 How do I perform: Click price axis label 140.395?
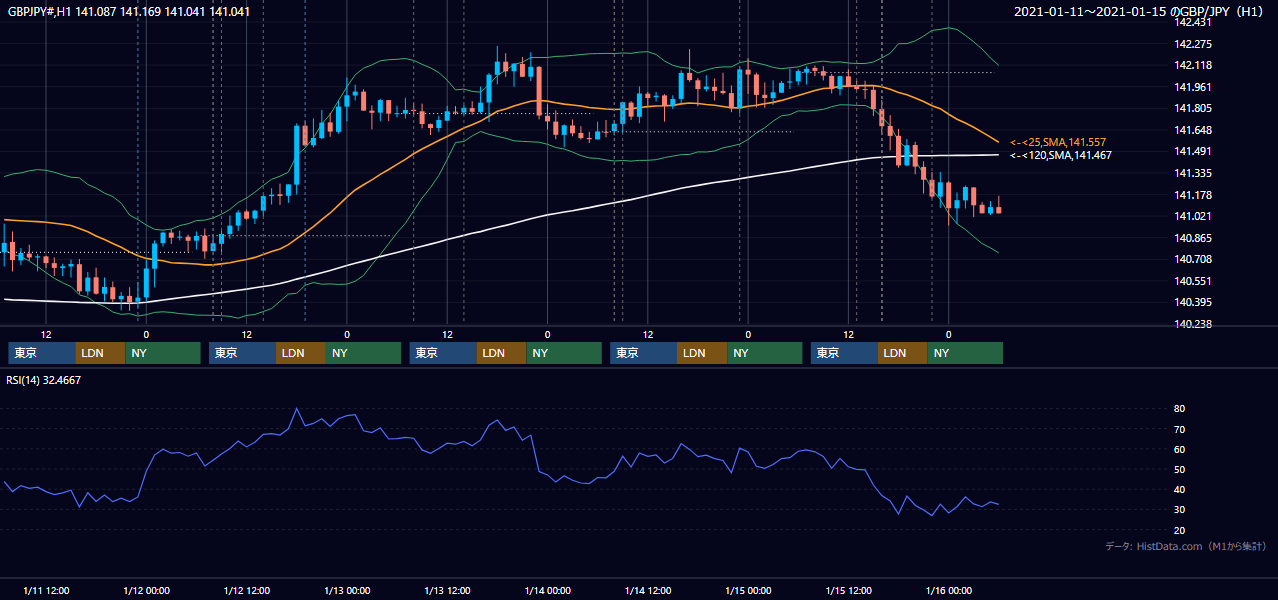click(x=1194, y=302)
